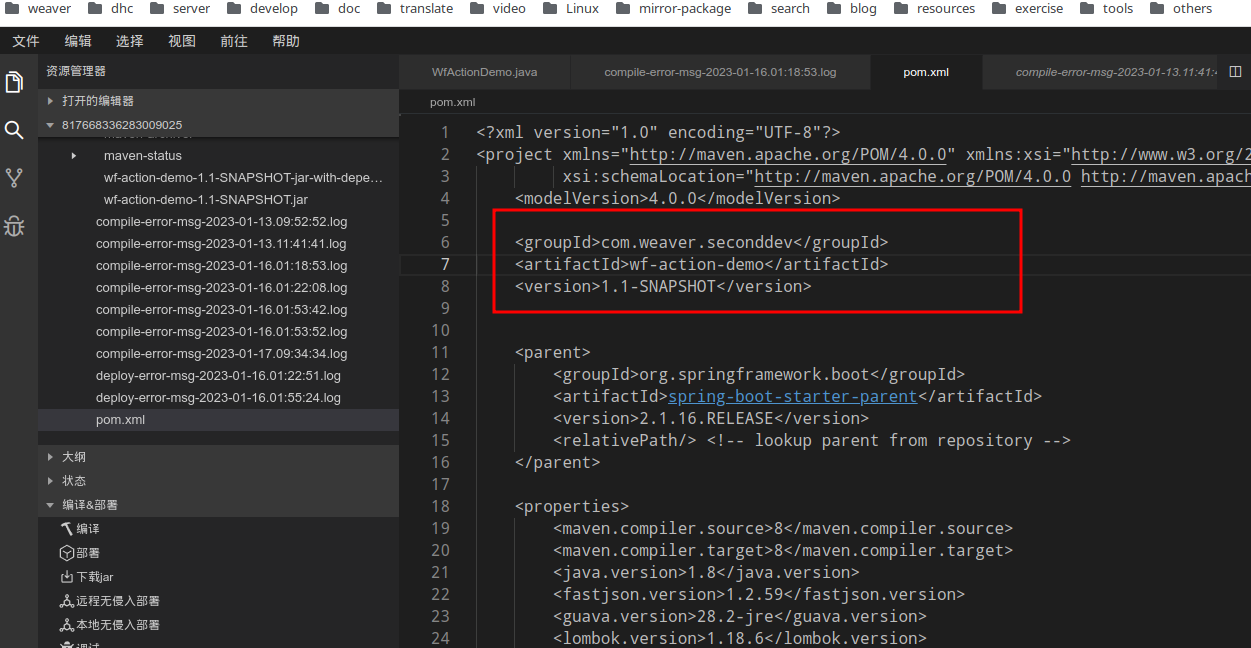The image size is (1251, 648).
Task: Open the Source Control branch icon
Action: (14, 178)
